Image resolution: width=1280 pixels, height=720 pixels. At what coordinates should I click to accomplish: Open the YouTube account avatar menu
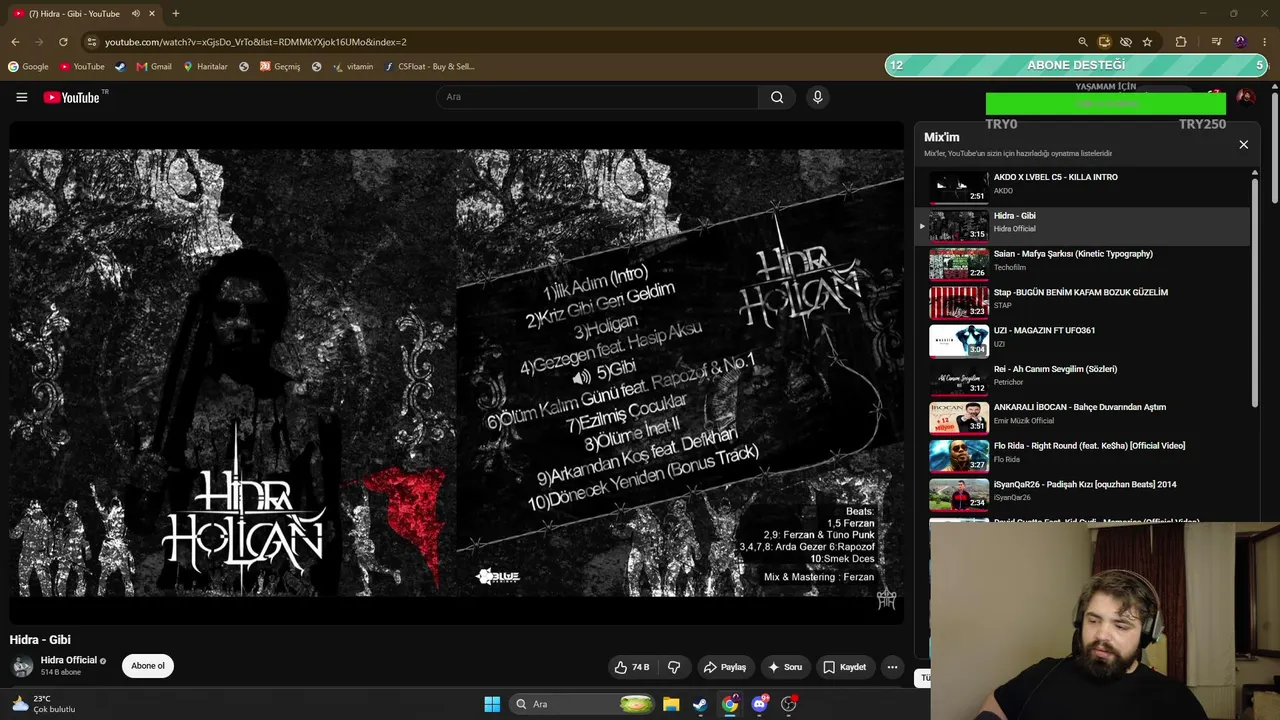(x=1245, y=97)
